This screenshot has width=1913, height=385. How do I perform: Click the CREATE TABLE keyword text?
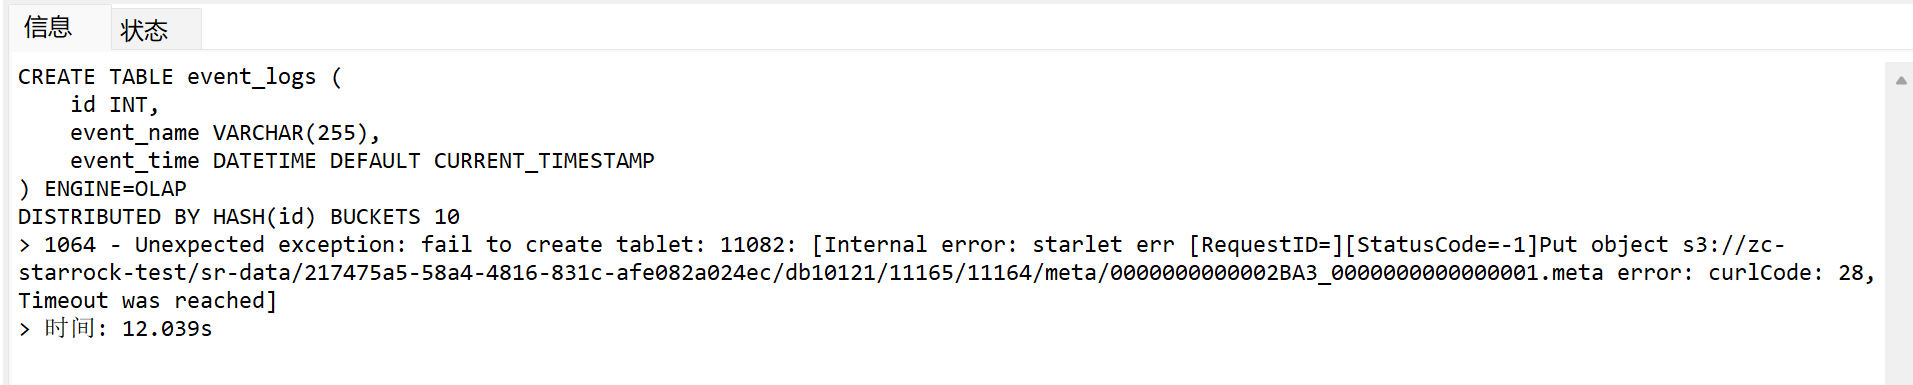(x=95, y=77)
